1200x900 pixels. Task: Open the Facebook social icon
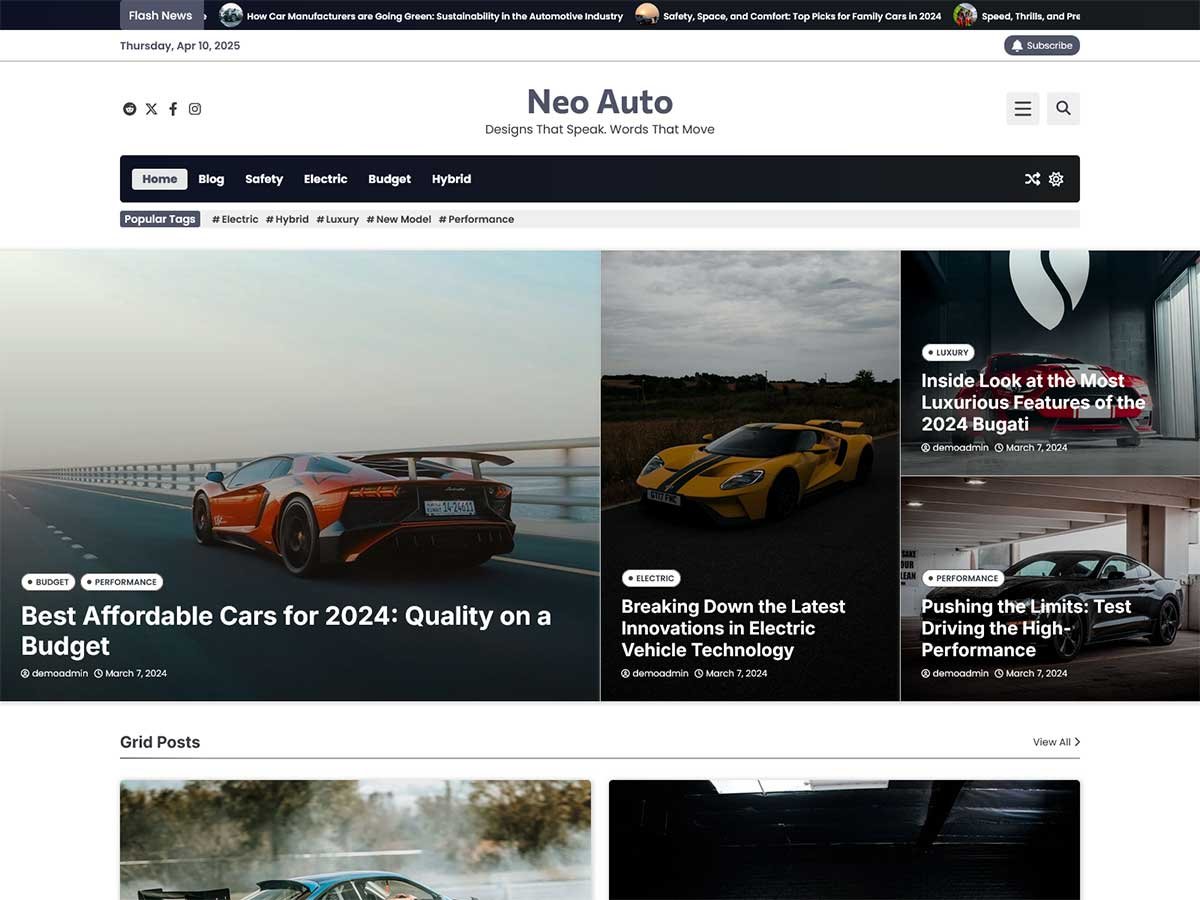pyautogui.click(x=173, y=109)
